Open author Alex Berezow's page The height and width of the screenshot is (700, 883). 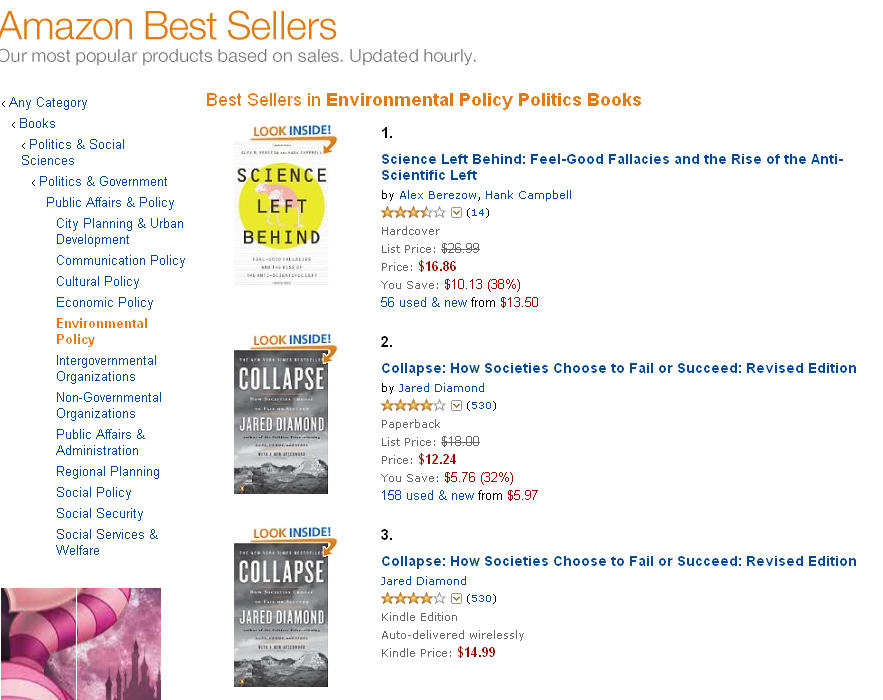(438, 195)
